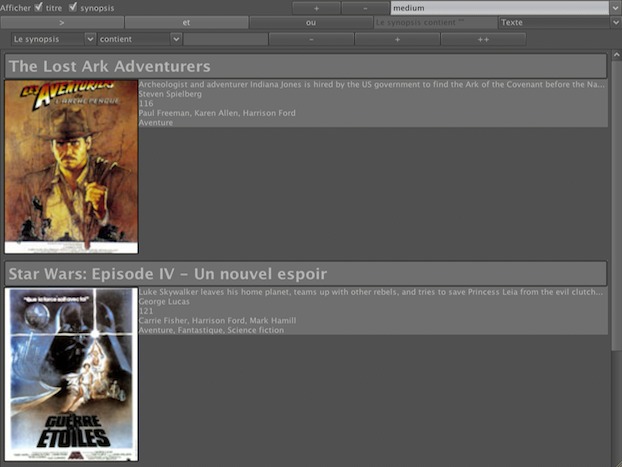This screenshot has height=467, width=622.
Task: Click the Archeologist synopsis line
Action: pyautogui.click(x=372, y=84)
